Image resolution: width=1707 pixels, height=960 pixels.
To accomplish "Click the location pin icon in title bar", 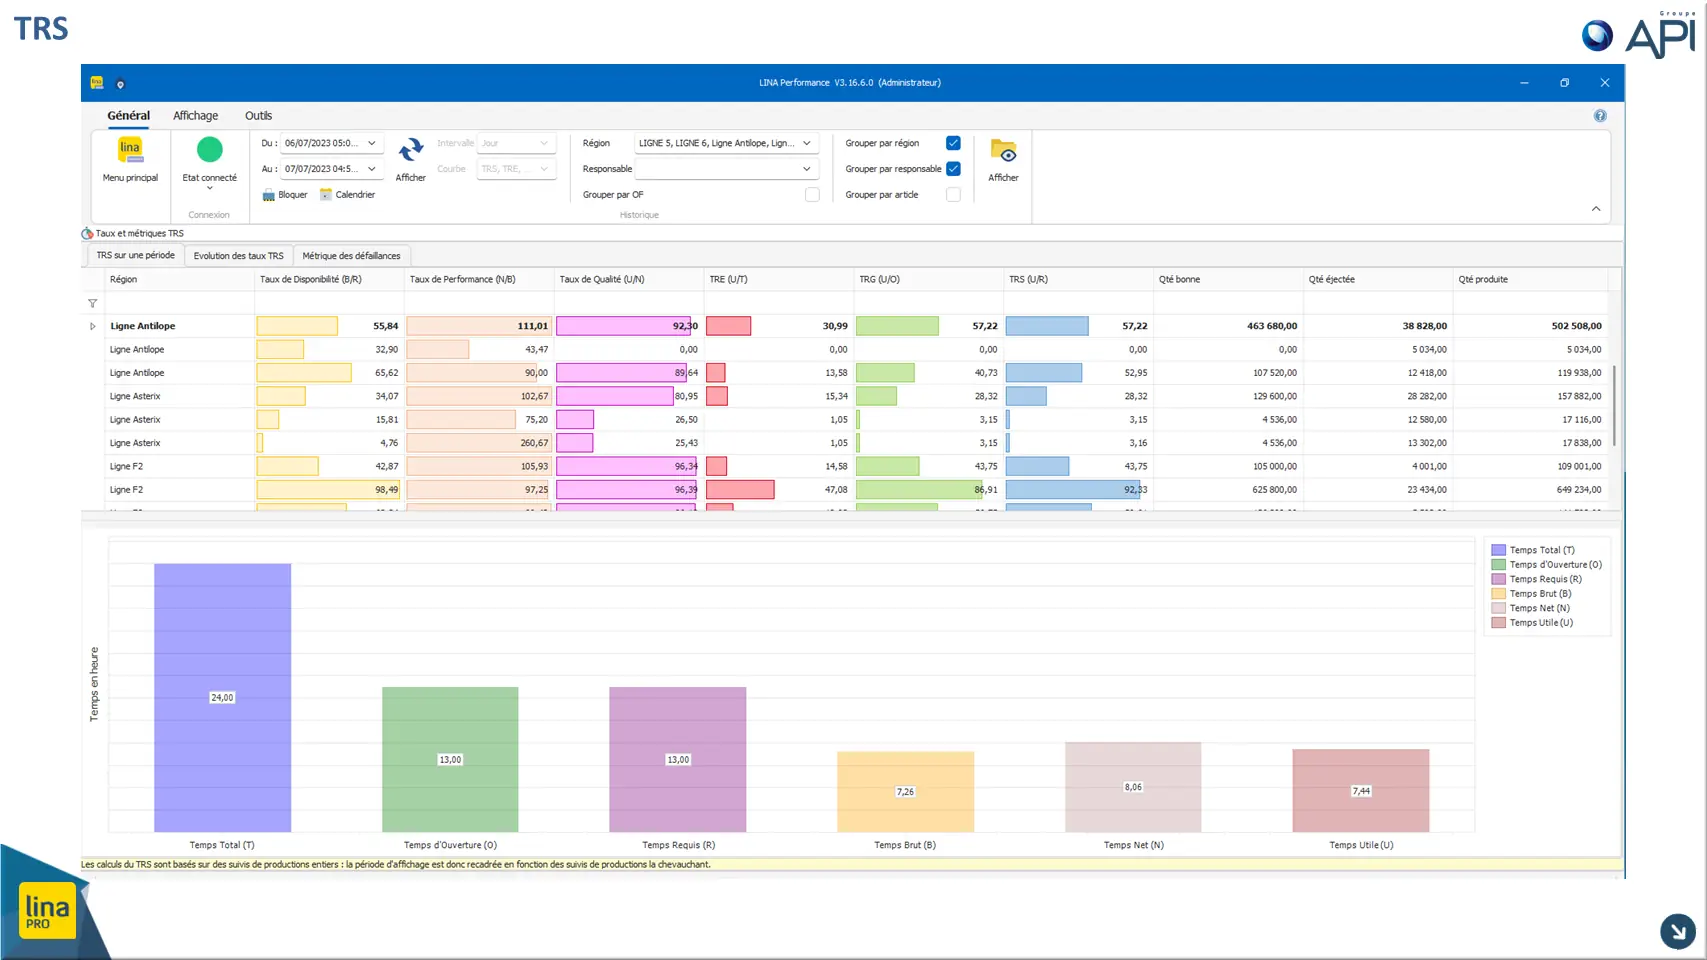I will tap(120, 84).
